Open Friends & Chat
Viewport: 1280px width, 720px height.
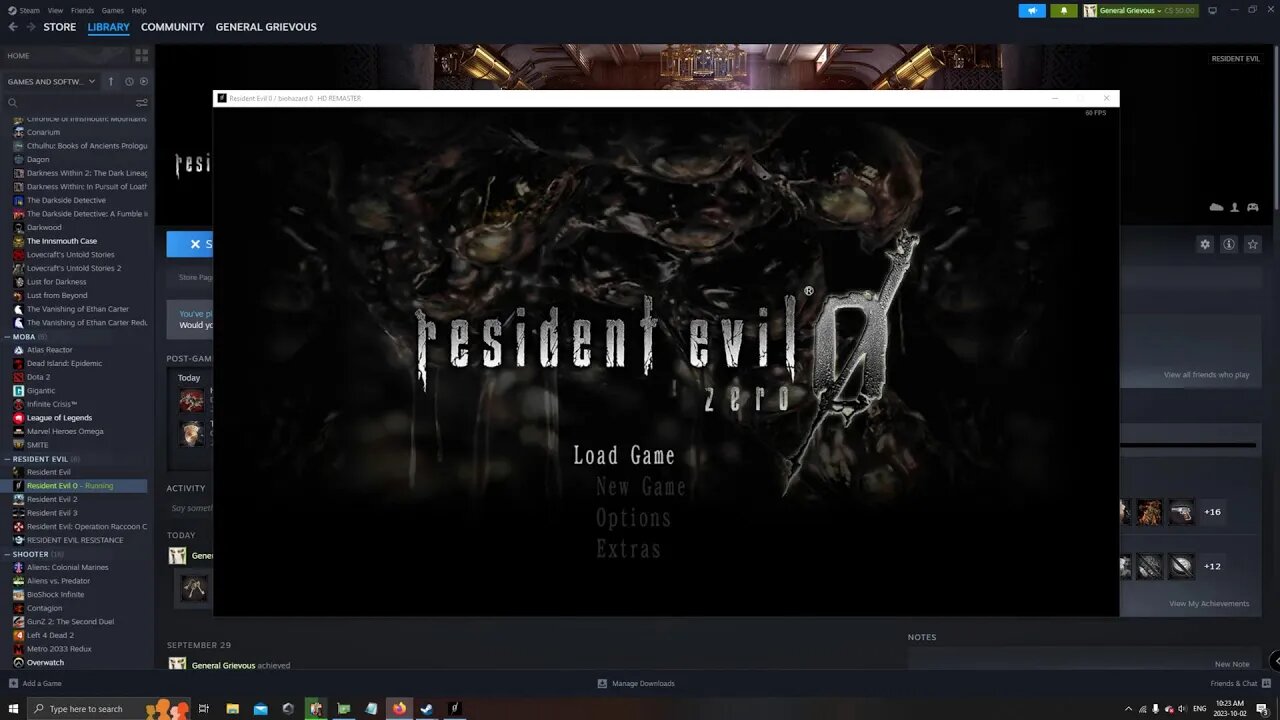[1240, 683]
